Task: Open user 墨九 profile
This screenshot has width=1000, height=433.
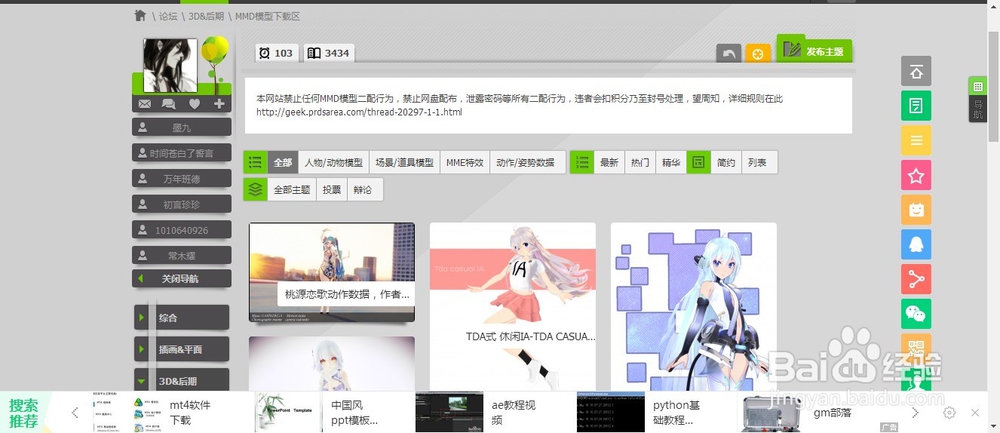Action: click(182, 128)
